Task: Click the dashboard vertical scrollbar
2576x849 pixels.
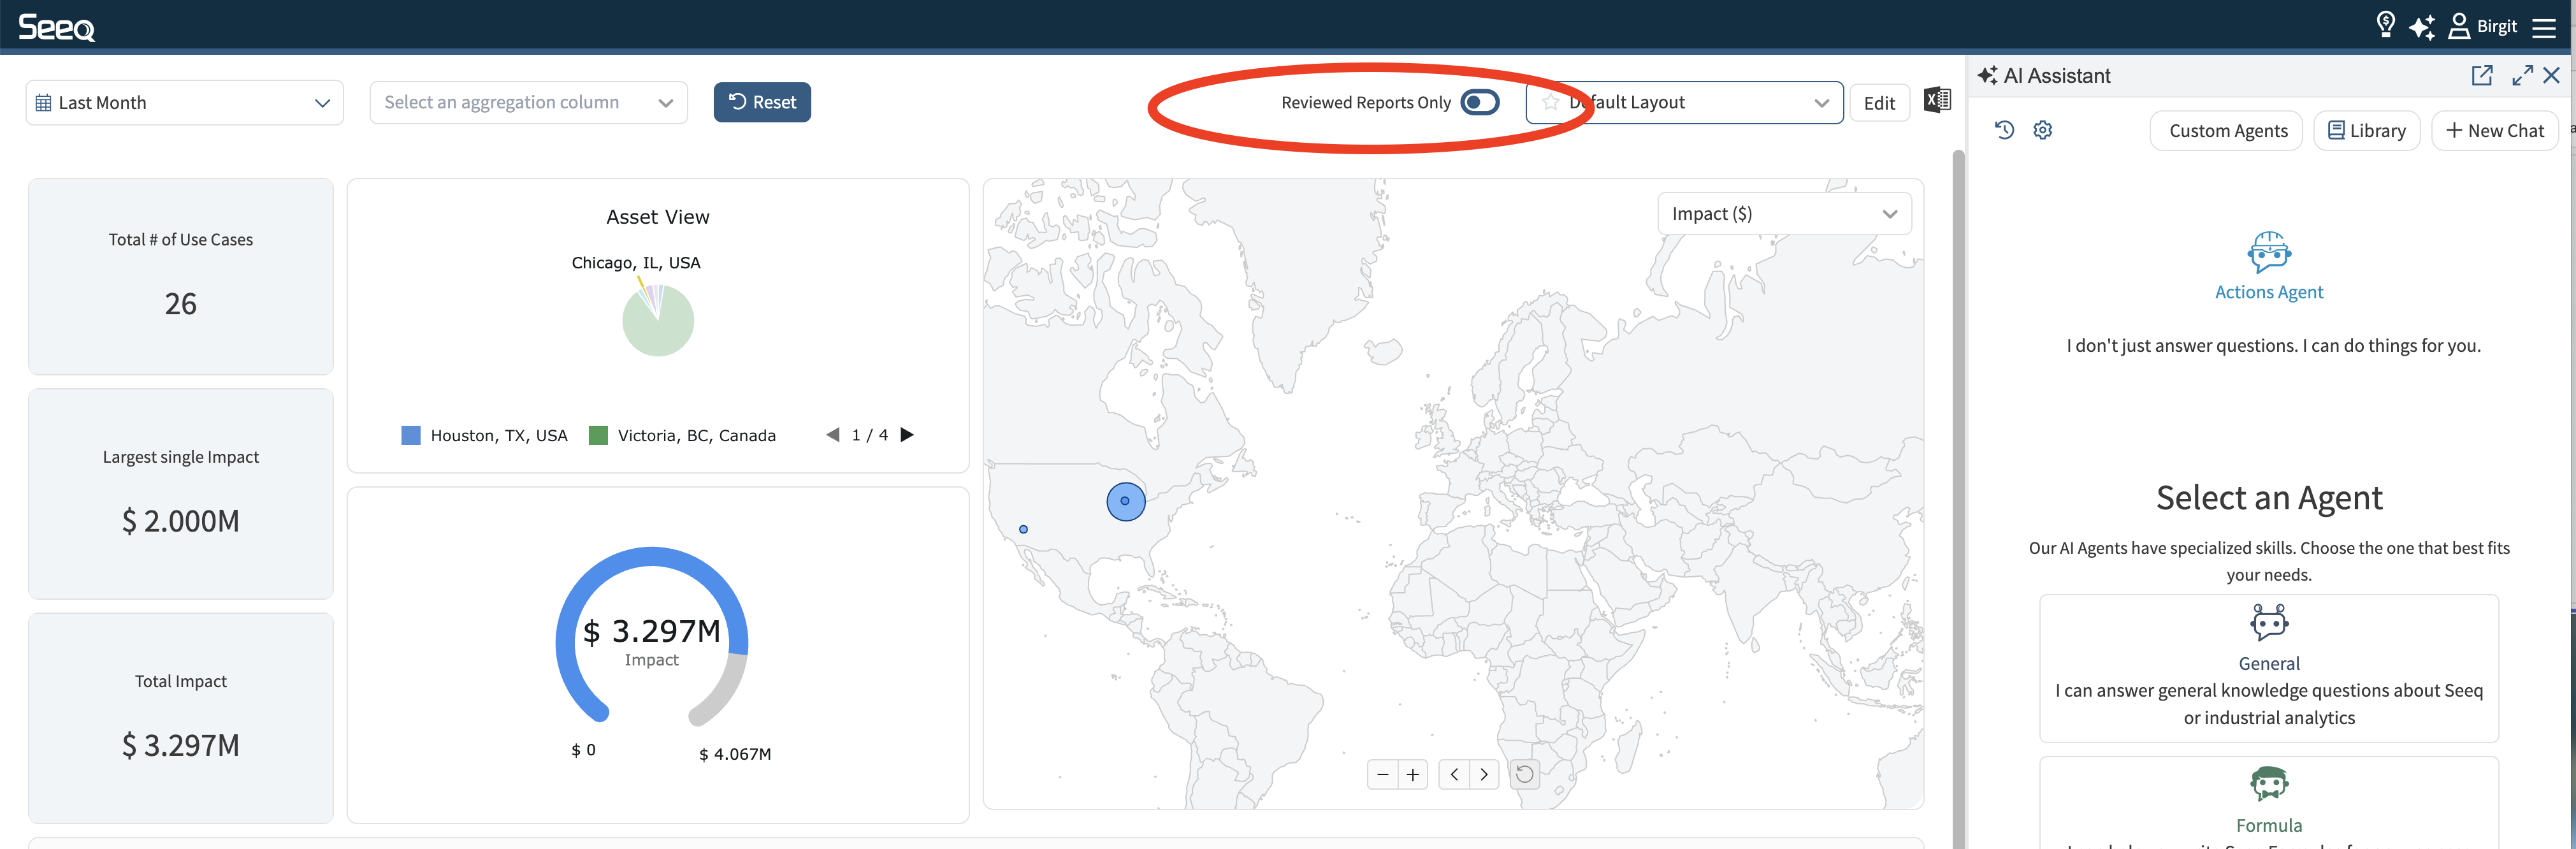Action: tap(1958, 498)
